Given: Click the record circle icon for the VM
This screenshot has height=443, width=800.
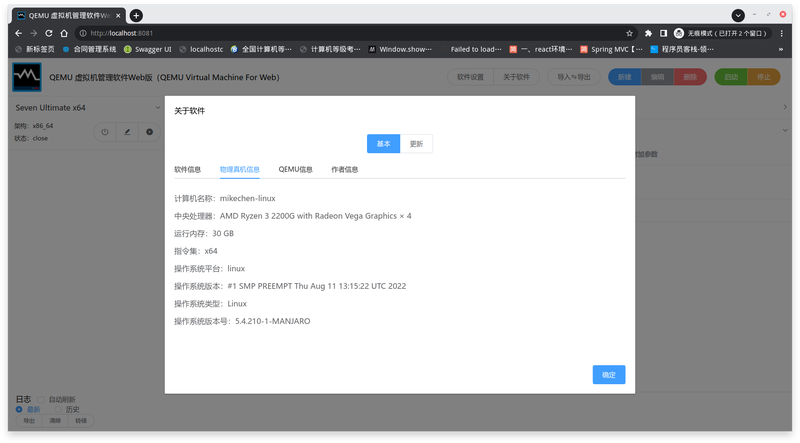Looking at the screenshot, I should (x=149, y=132).
